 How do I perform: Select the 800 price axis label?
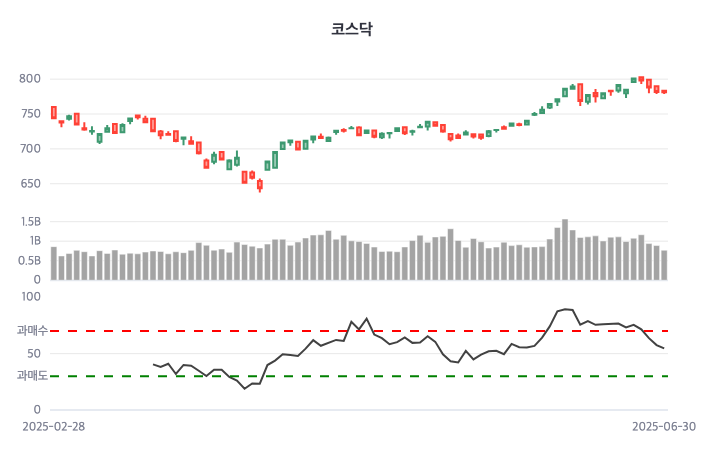30,79
